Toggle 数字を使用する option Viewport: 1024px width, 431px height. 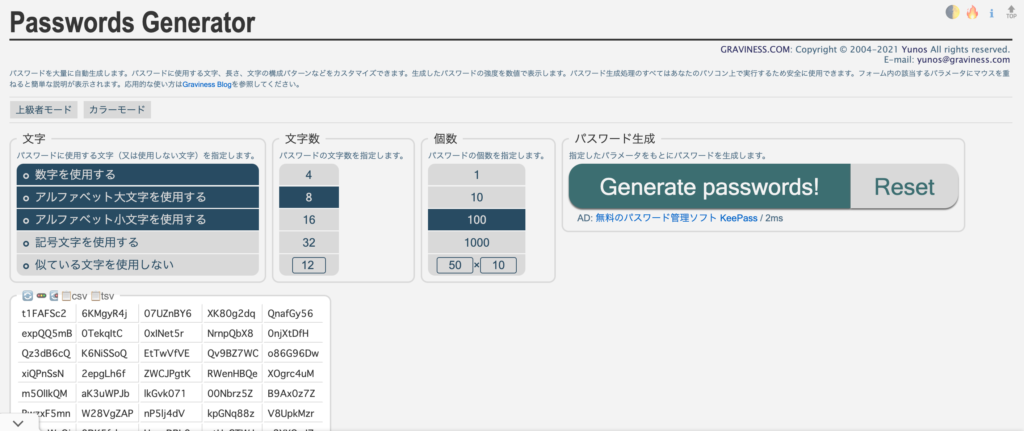[137, 175]
